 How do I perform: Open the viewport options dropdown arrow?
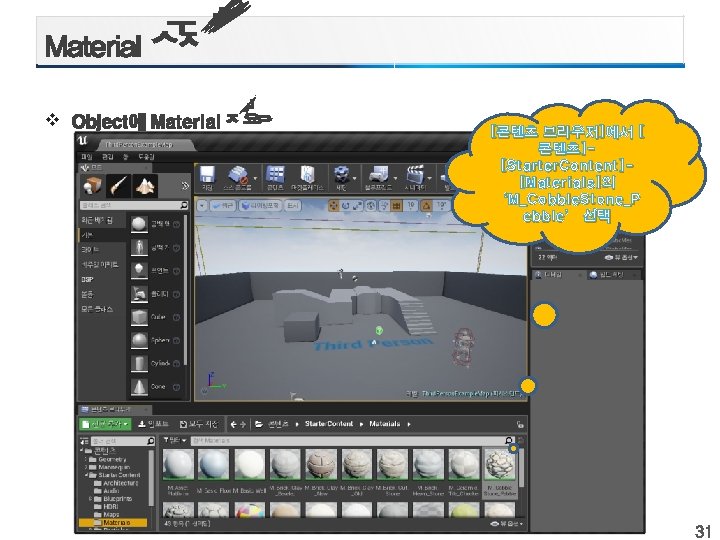click(x=202, y=206)
